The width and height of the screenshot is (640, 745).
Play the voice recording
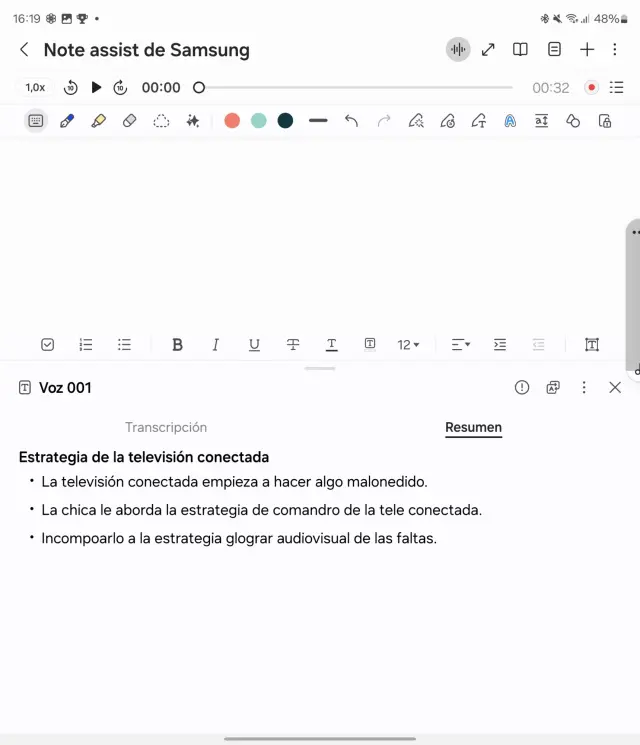[x=96, y=88]
